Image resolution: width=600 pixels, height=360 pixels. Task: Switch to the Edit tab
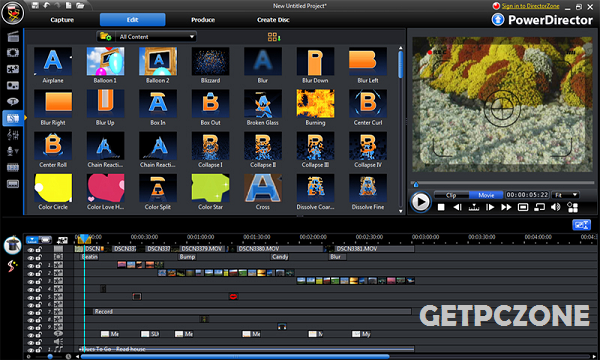(132, 20)
